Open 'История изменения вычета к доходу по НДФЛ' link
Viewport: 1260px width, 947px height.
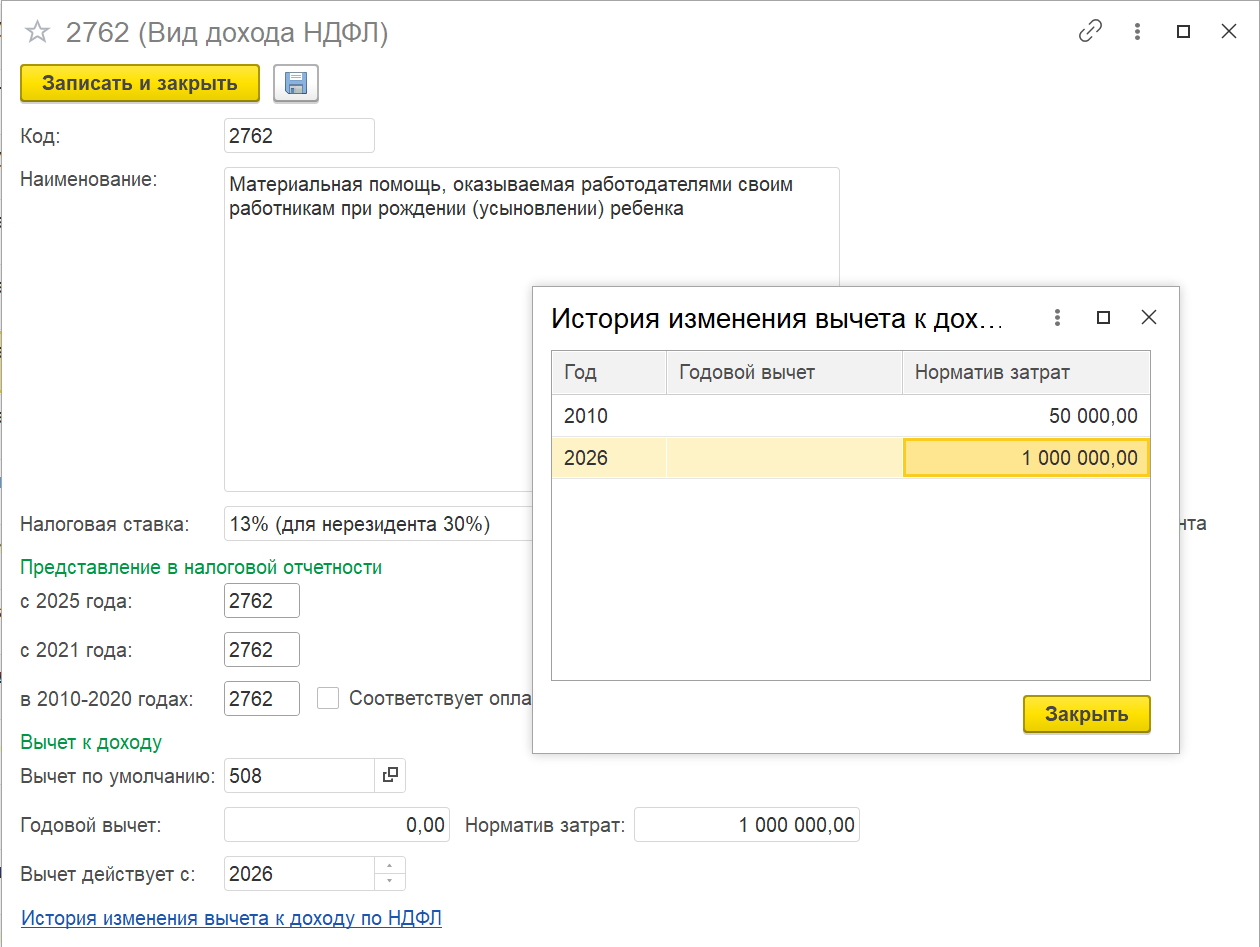pyautogui.click(x=231, y=918)
